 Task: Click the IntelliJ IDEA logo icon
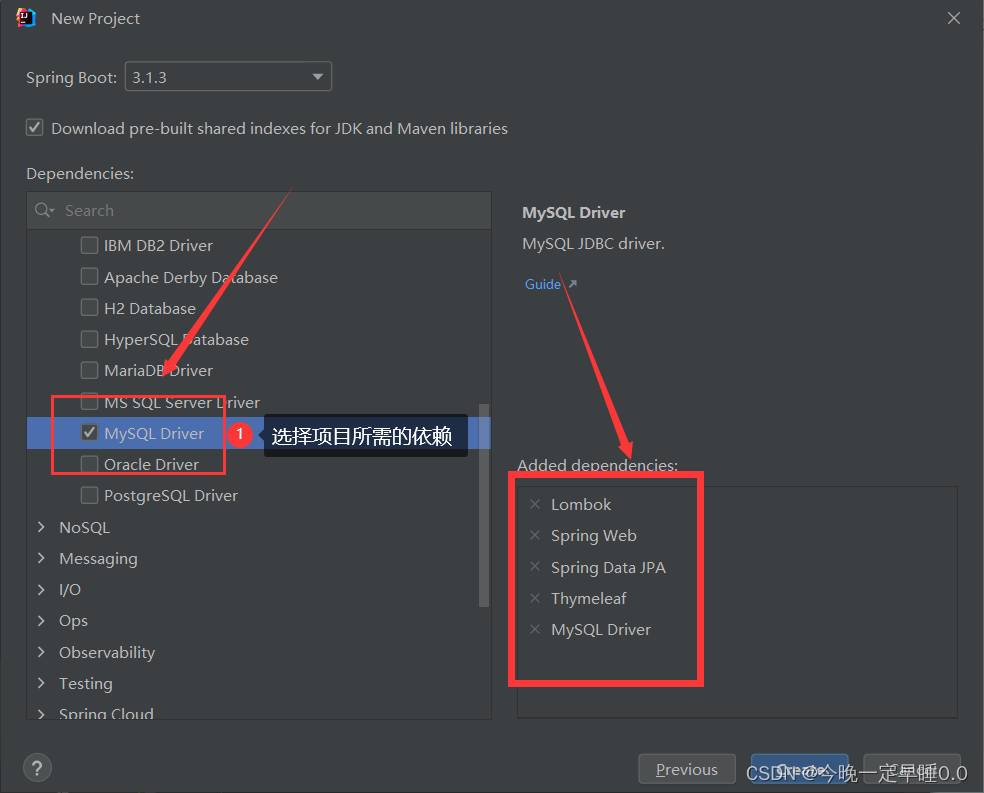point(26,18)
